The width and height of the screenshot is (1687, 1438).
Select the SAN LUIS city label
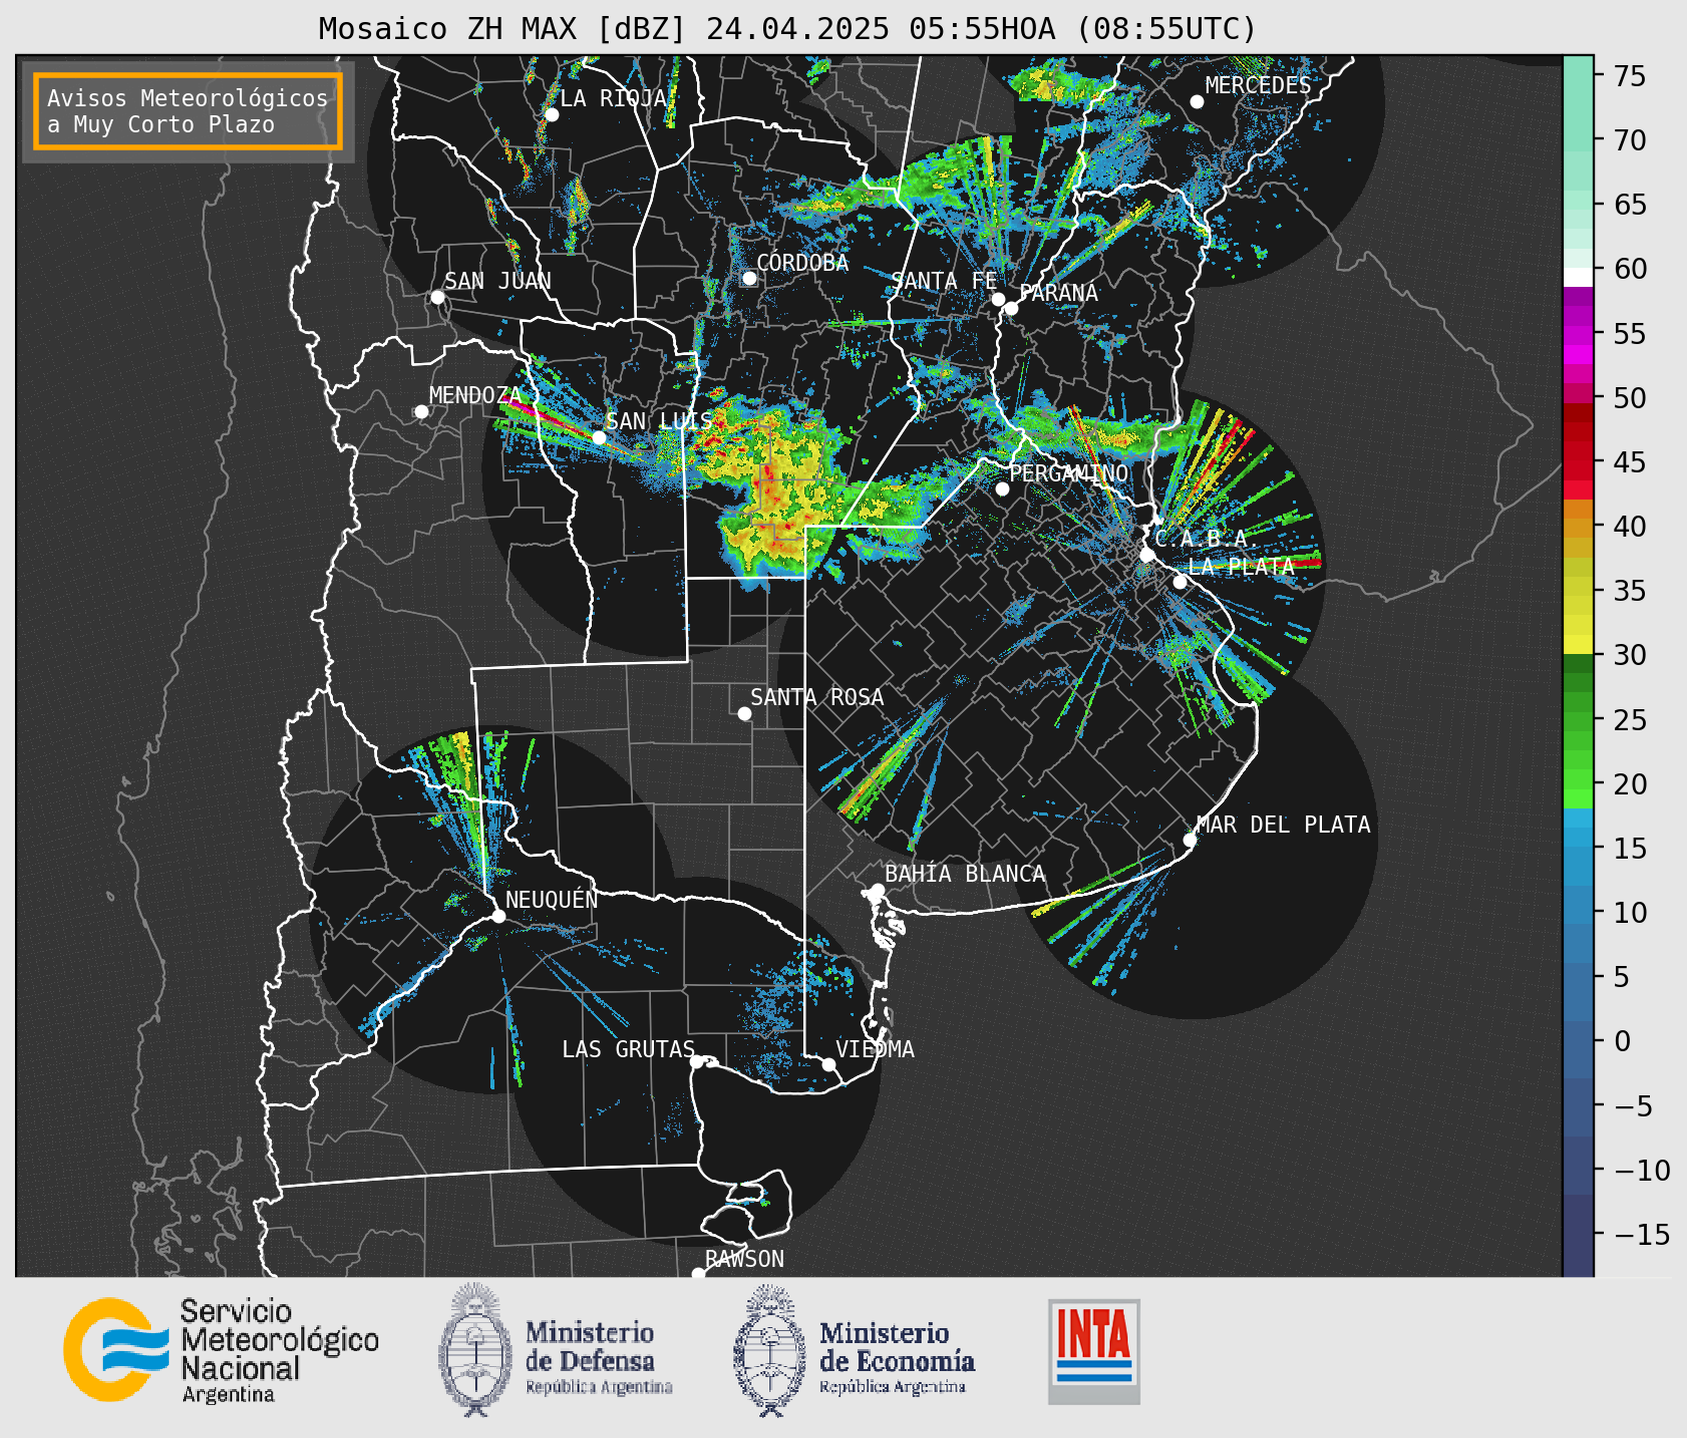pos(659,421)
